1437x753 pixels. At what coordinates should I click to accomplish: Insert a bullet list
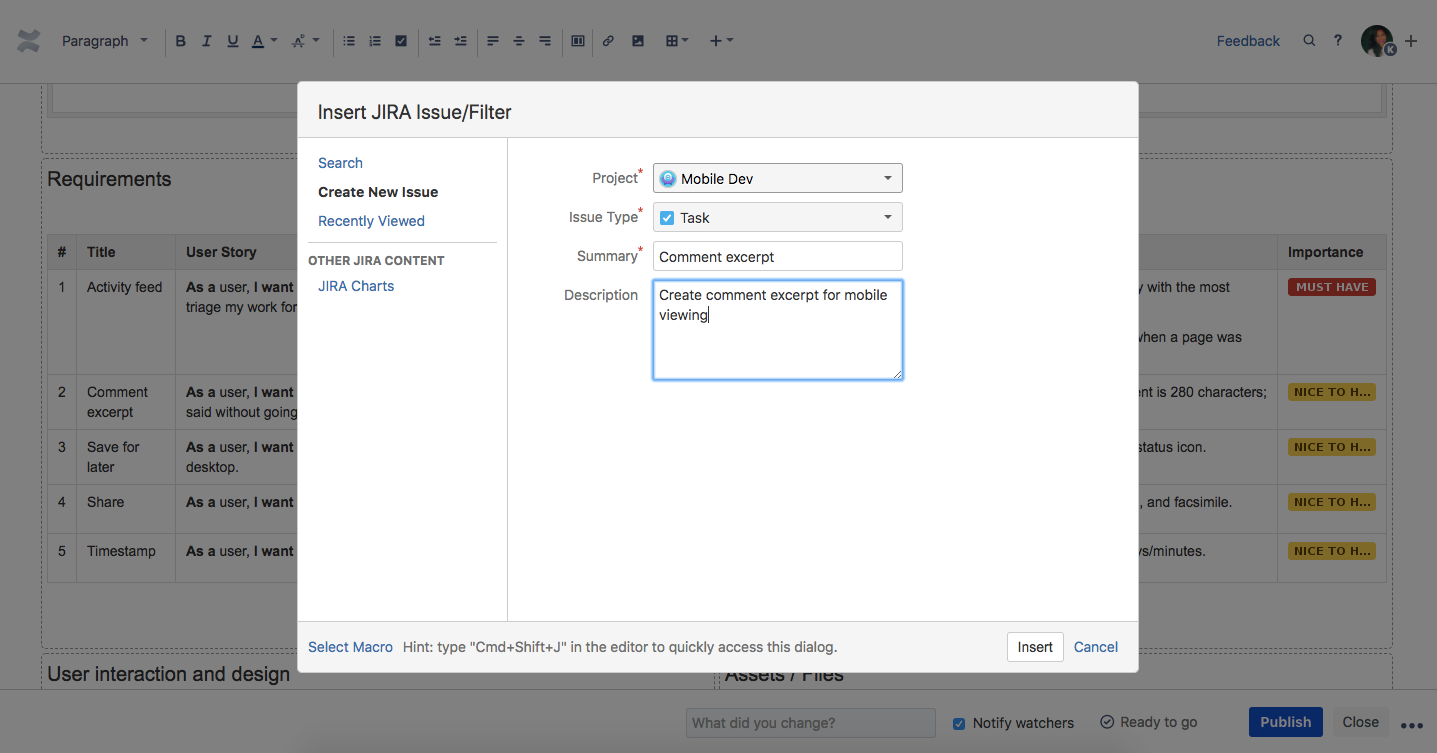click(x=349, y=41)
